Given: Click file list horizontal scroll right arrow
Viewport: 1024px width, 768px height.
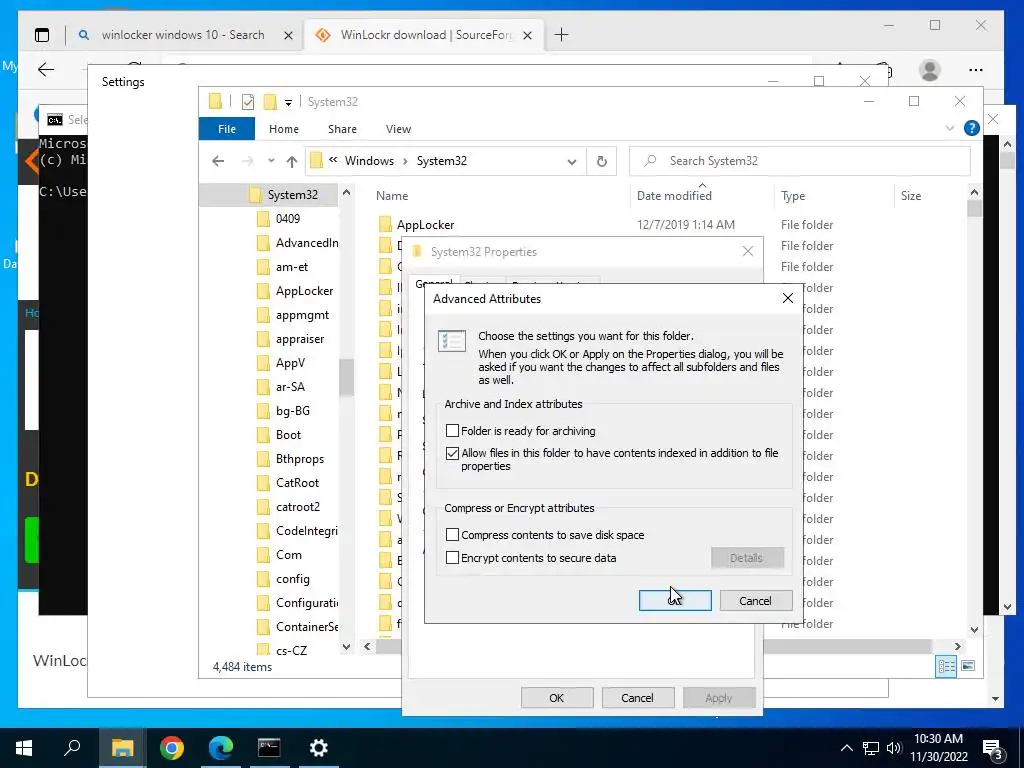Looking at the screenshot, I should coord(957,647).
